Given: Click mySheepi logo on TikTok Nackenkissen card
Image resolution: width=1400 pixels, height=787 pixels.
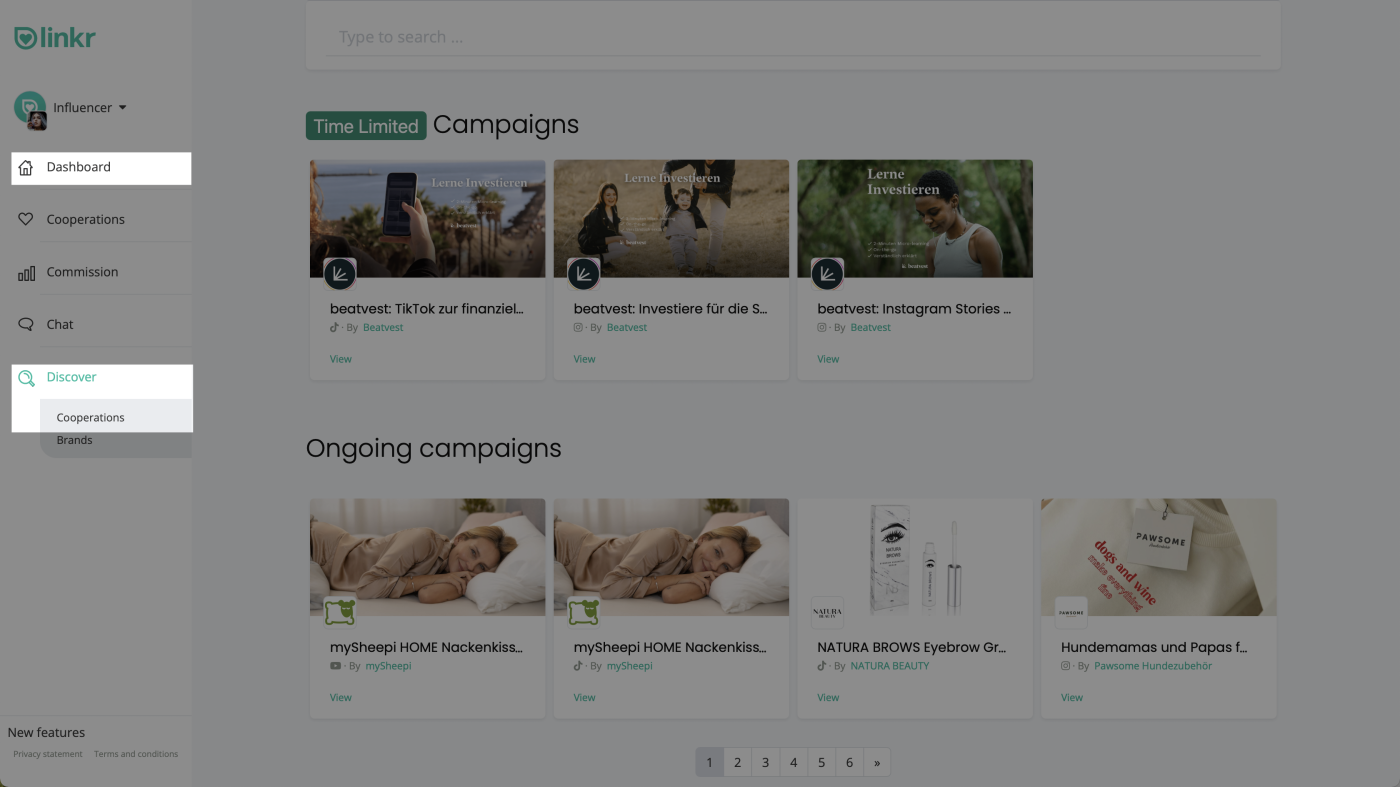Looking at the screenshot, I should (x=584, y=612).
